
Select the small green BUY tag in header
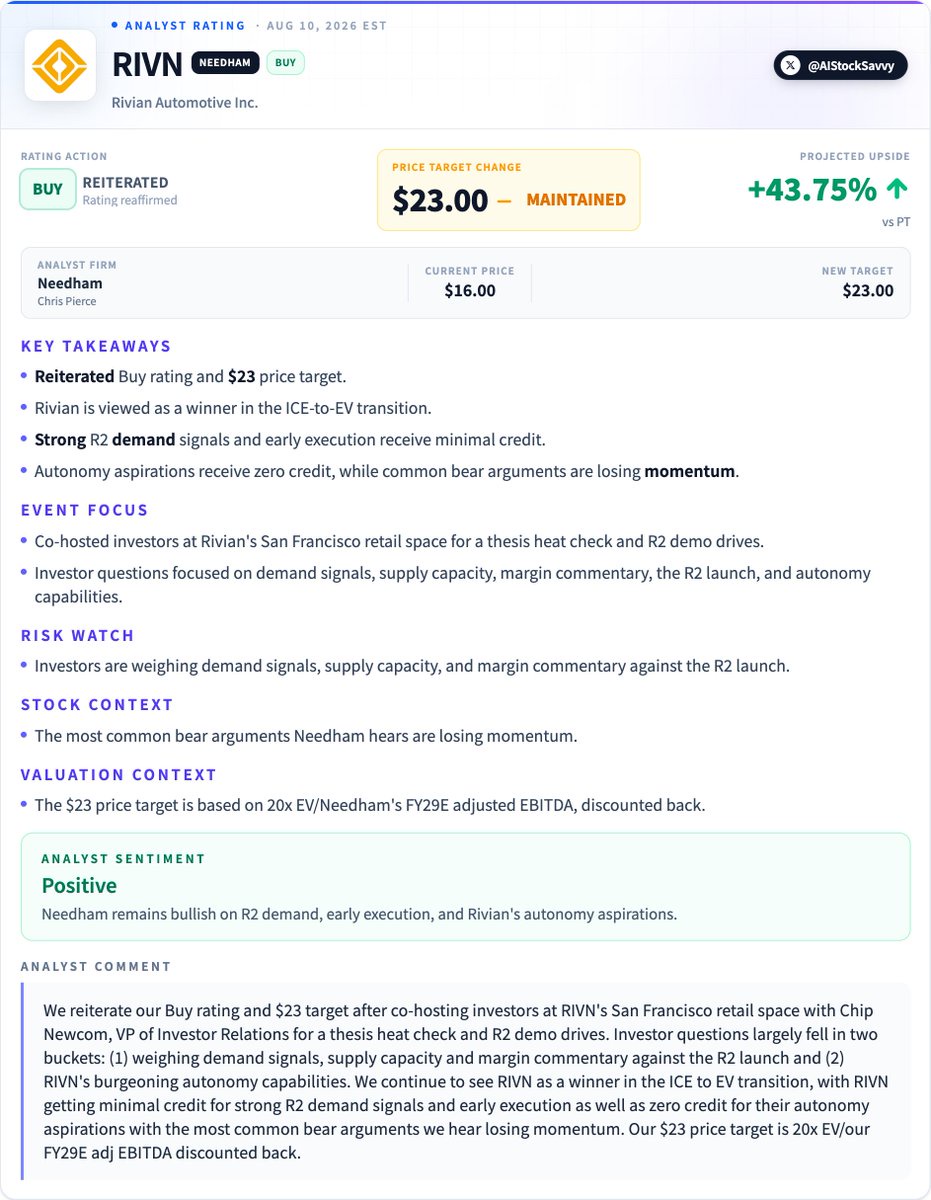(286, 63)
